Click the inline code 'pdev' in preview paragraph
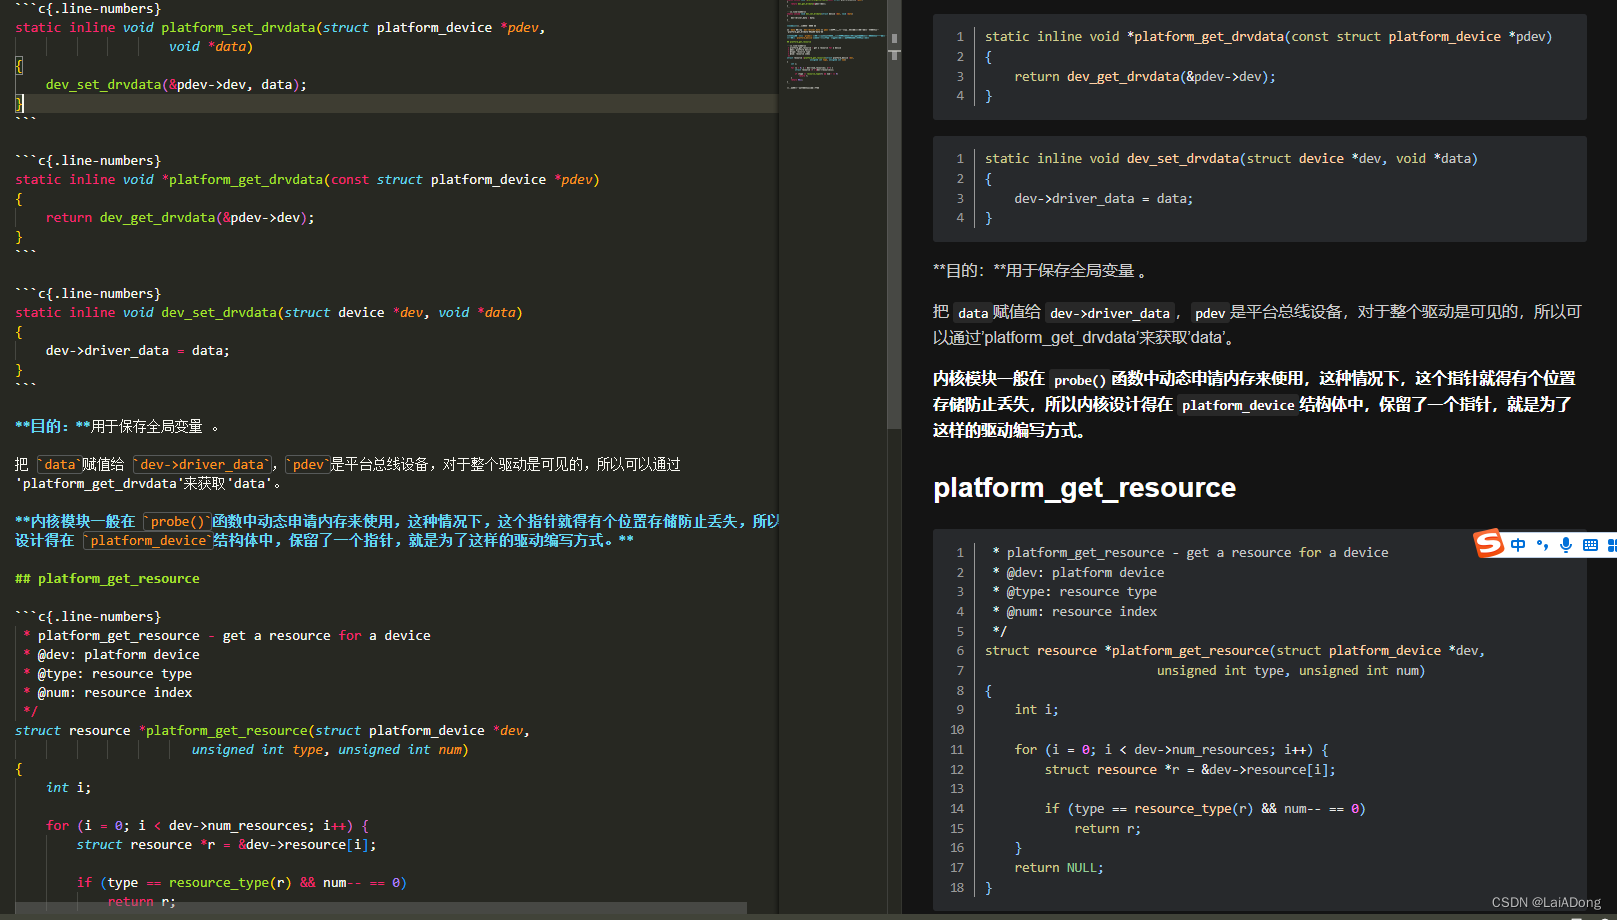 (x=1210, y=313)
